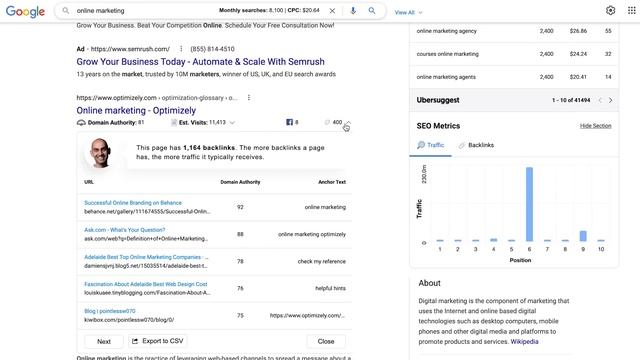The width and height of the screenshot is (640, 360).
Task: Open the Online marketing - Optimizely result
Action: 136,110
